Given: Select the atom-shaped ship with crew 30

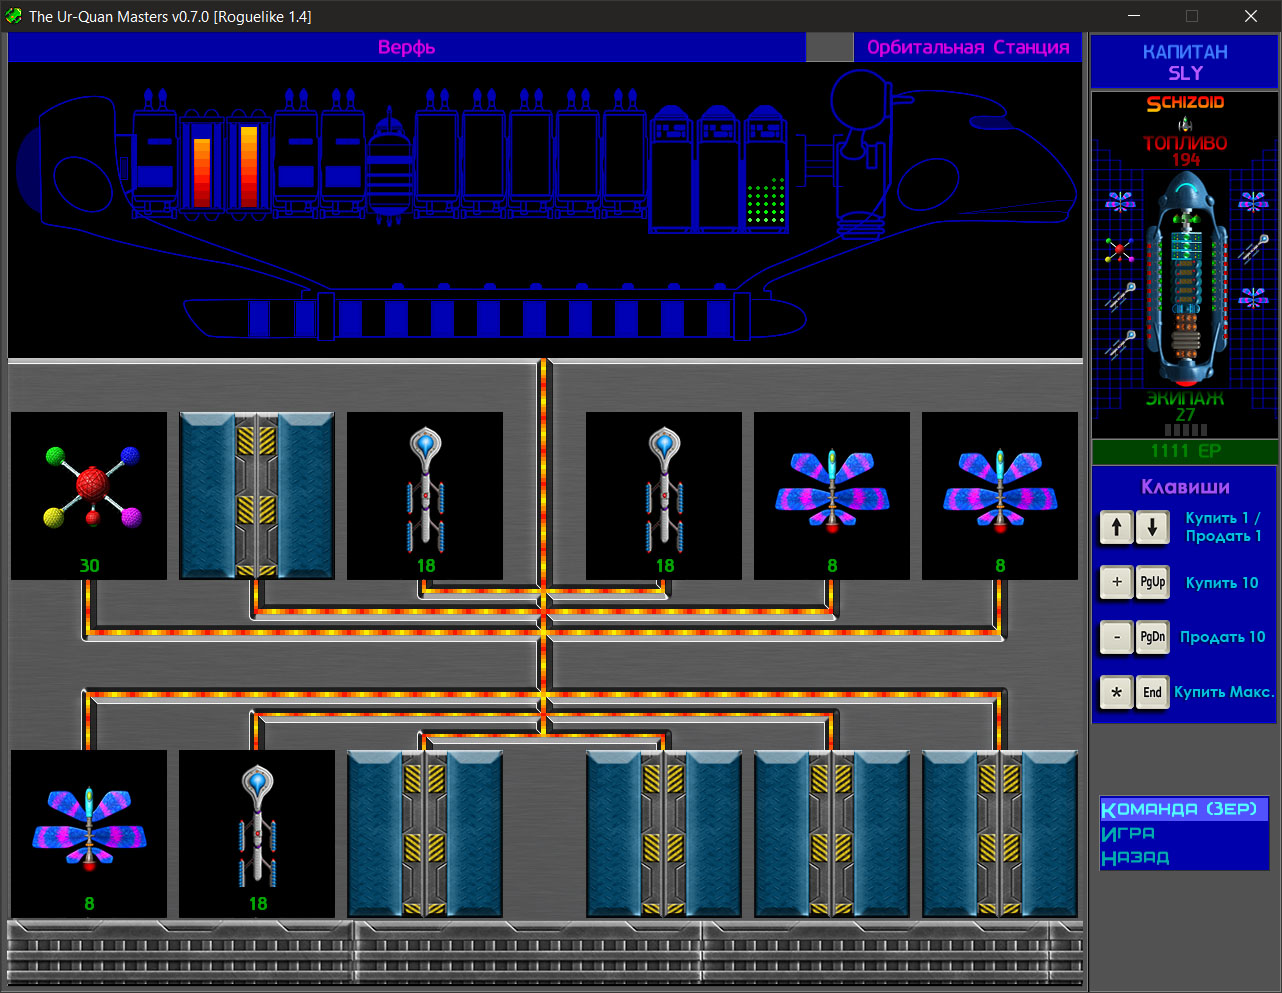Looking at the screenshot, I should pyautogui.click(x=89, y=496).
